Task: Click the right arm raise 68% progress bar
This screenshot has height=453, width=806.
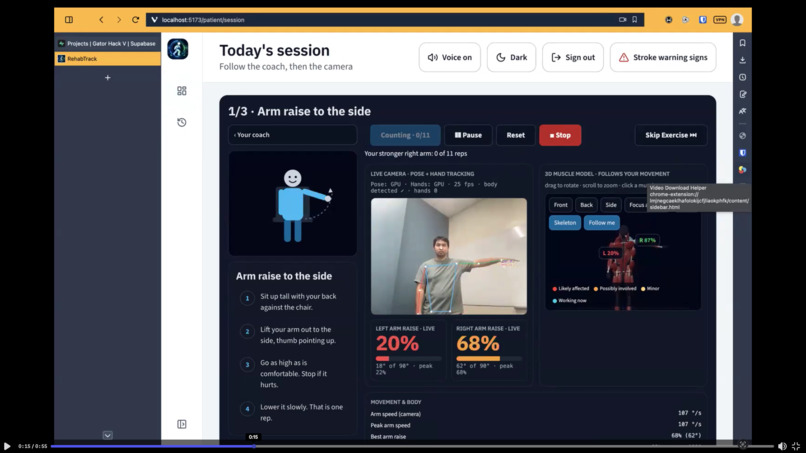Action: coord(489,358)
